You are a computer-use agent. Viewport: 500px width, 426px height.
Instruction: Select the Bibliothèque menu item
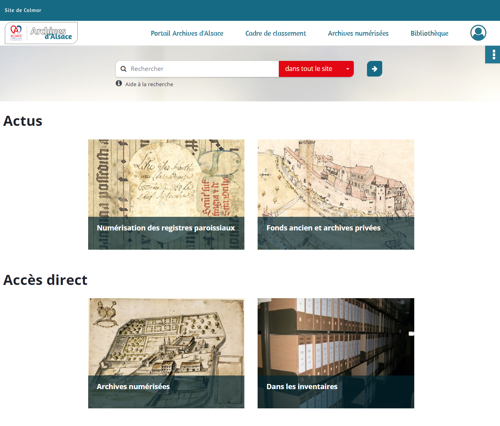429,33
